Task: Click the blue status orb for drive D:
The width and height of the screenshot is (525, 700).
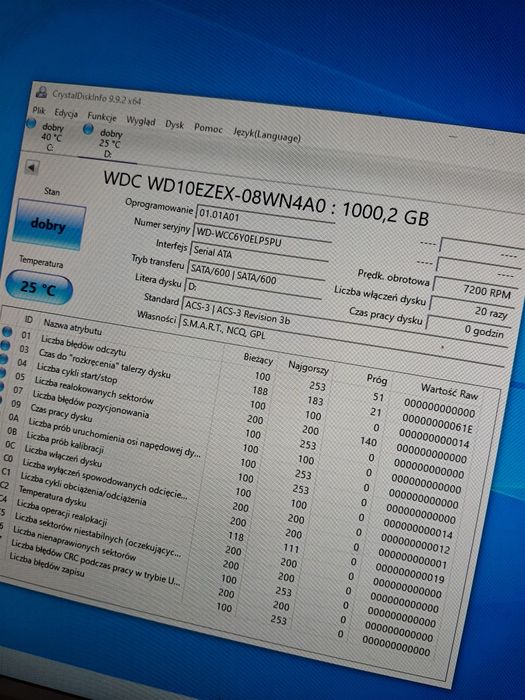Action: click(x=88, y=129)
